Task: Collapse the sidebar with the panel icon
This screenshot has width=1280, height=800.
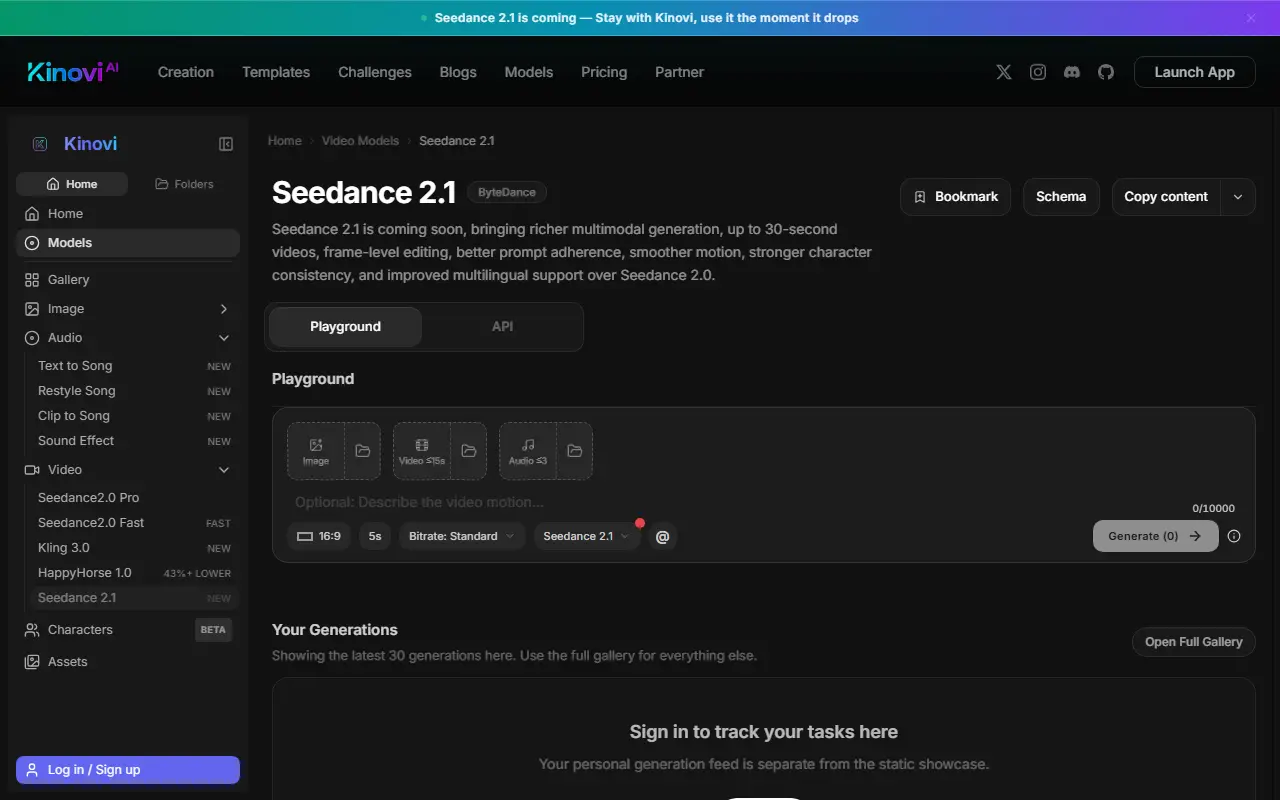Action: click(226, 144)
